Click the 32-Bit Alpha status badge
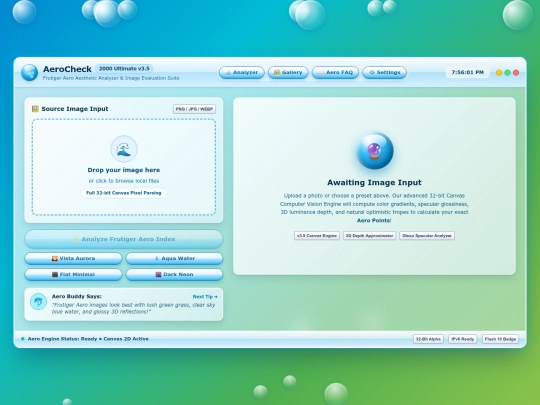540x405 pixels. 428,339
